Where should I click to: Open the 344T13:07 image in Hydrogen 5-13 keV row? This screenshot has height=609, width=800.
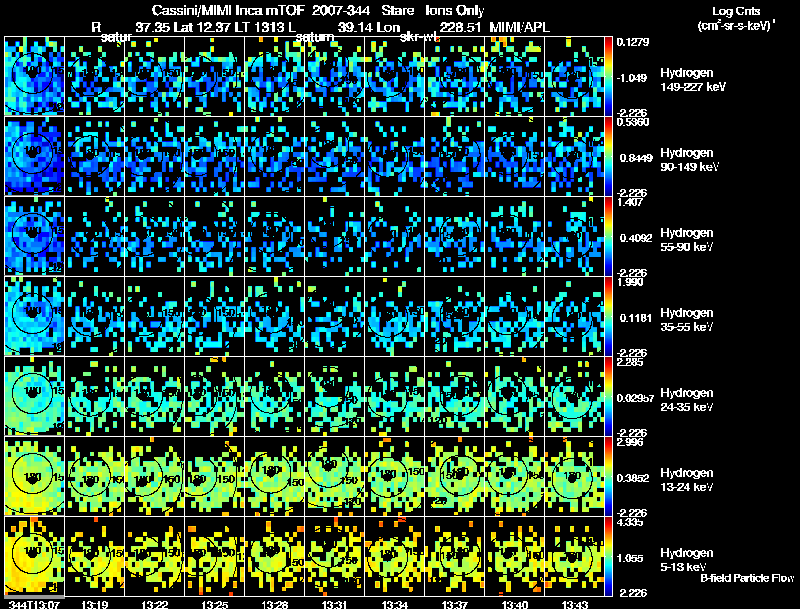point(34,556)
